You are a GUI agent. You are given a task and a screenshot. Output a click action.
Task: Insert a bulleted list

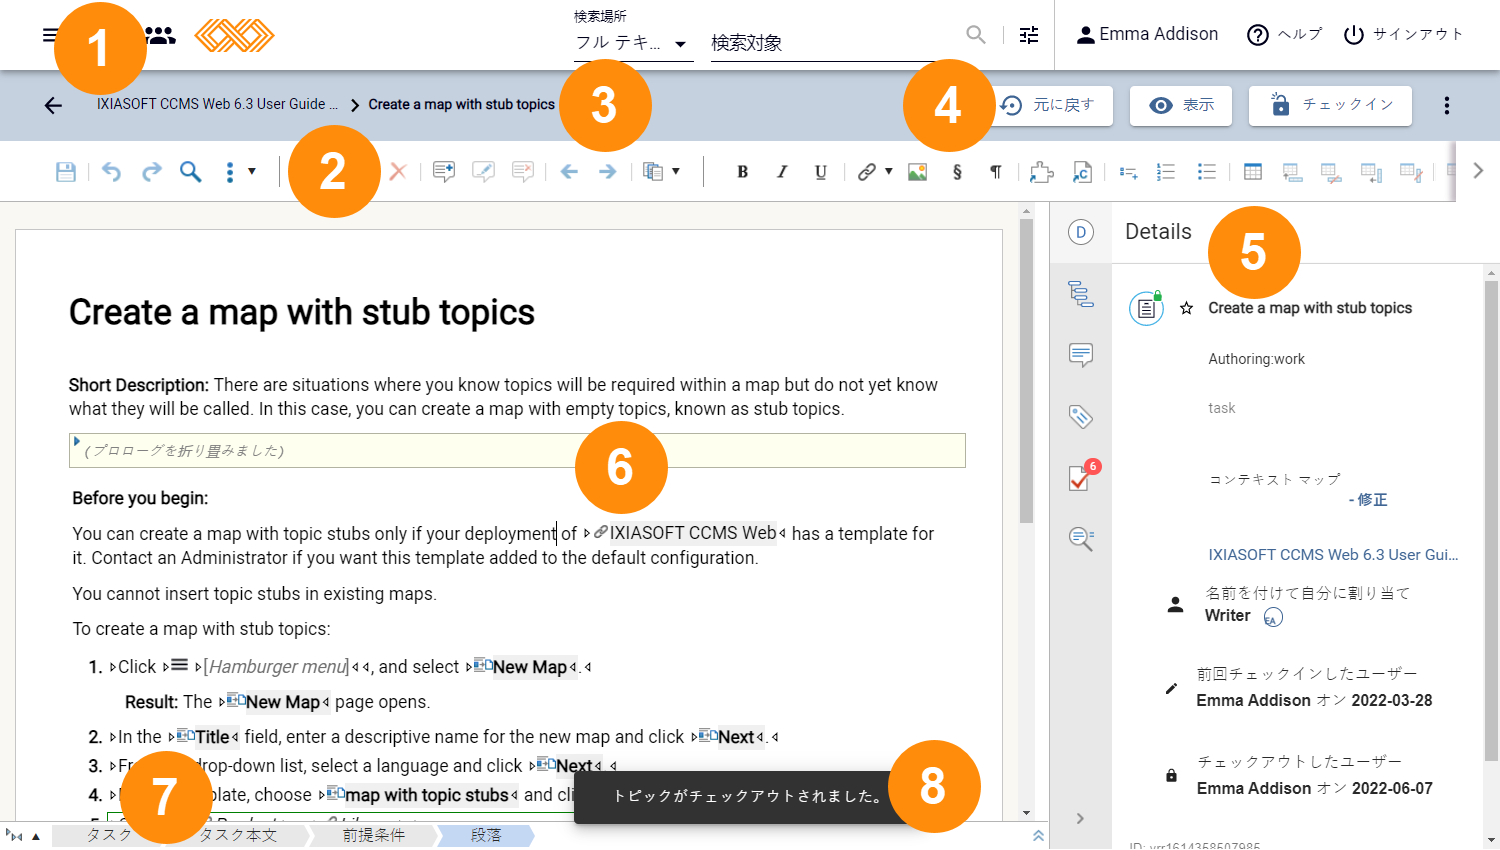click(x=1206, y=172)
